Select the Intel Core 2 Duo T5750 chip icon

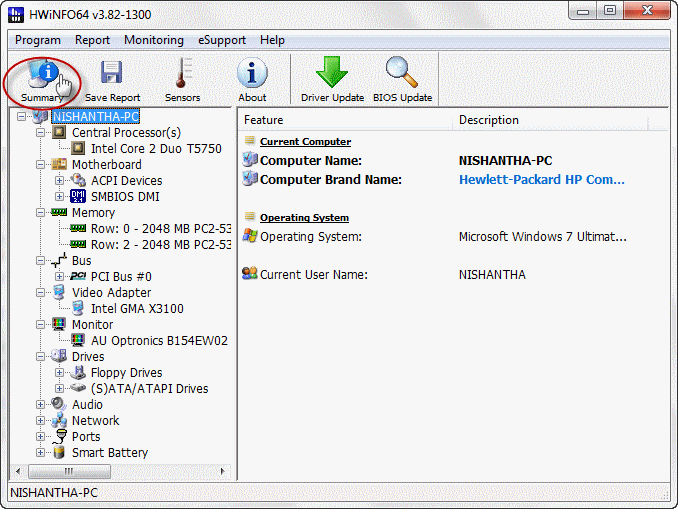click(78, 148)
